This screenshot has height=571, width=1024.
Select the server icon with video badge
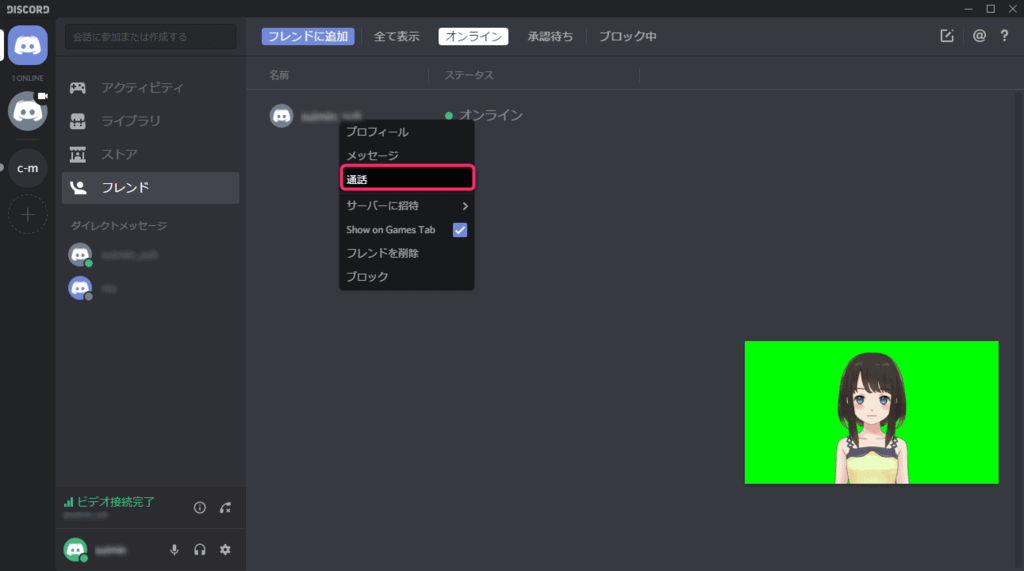coord(27,111)
